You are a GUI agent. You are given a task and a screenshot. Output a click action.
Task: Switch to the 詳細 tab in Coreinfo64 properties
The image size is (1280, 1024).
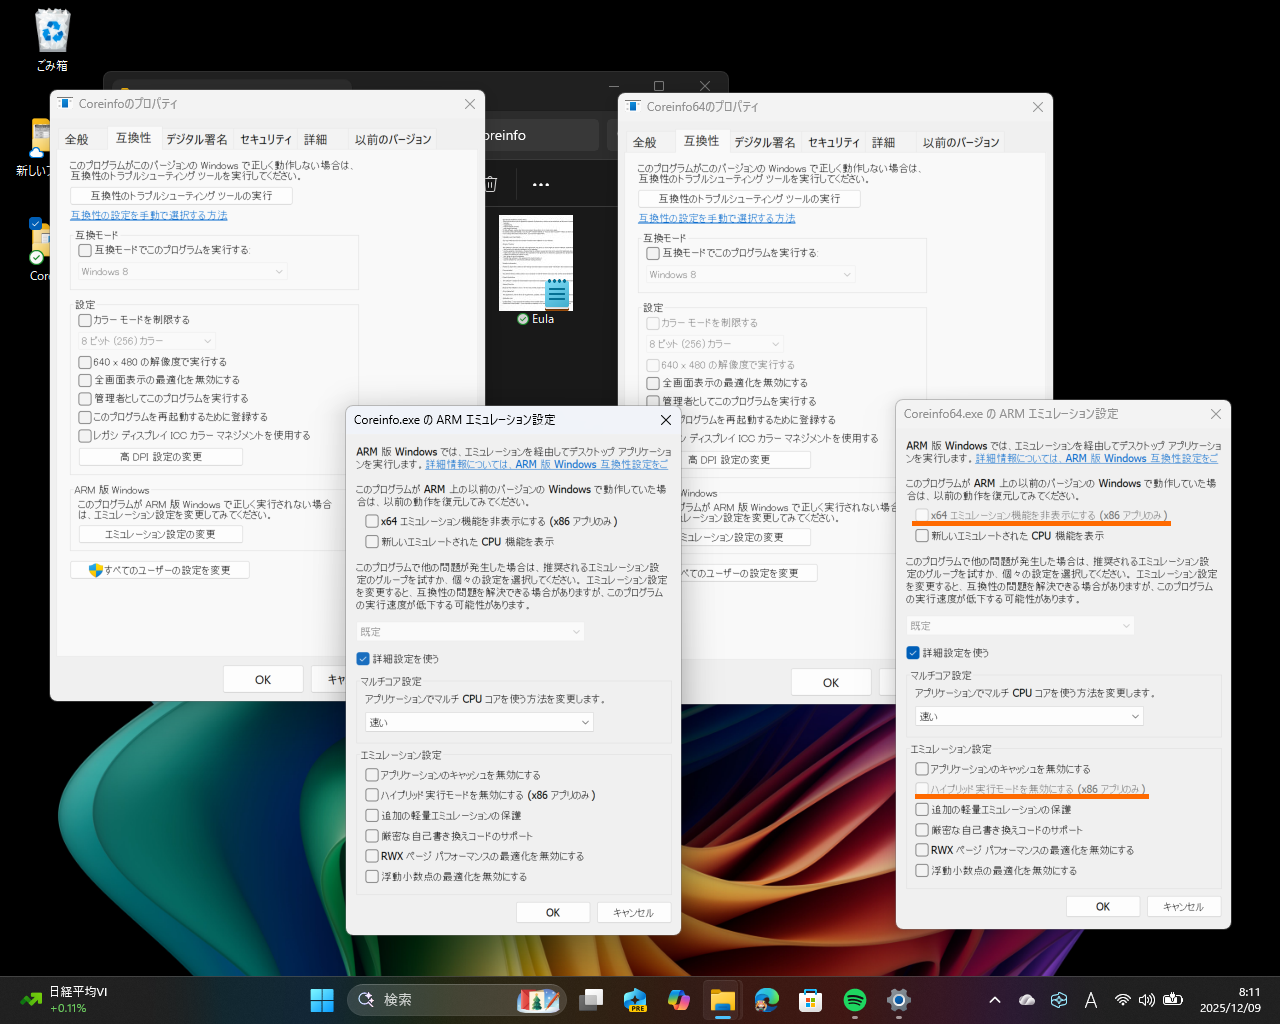[x=884, y=142]
